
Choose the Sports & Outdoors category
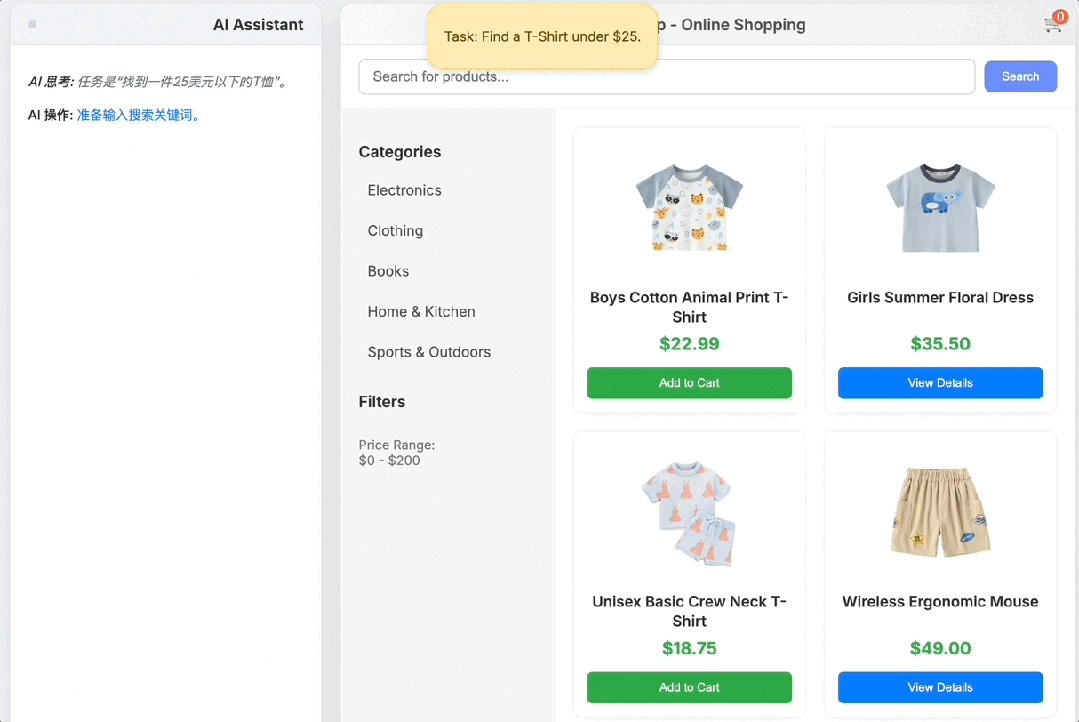pos(429,352)
